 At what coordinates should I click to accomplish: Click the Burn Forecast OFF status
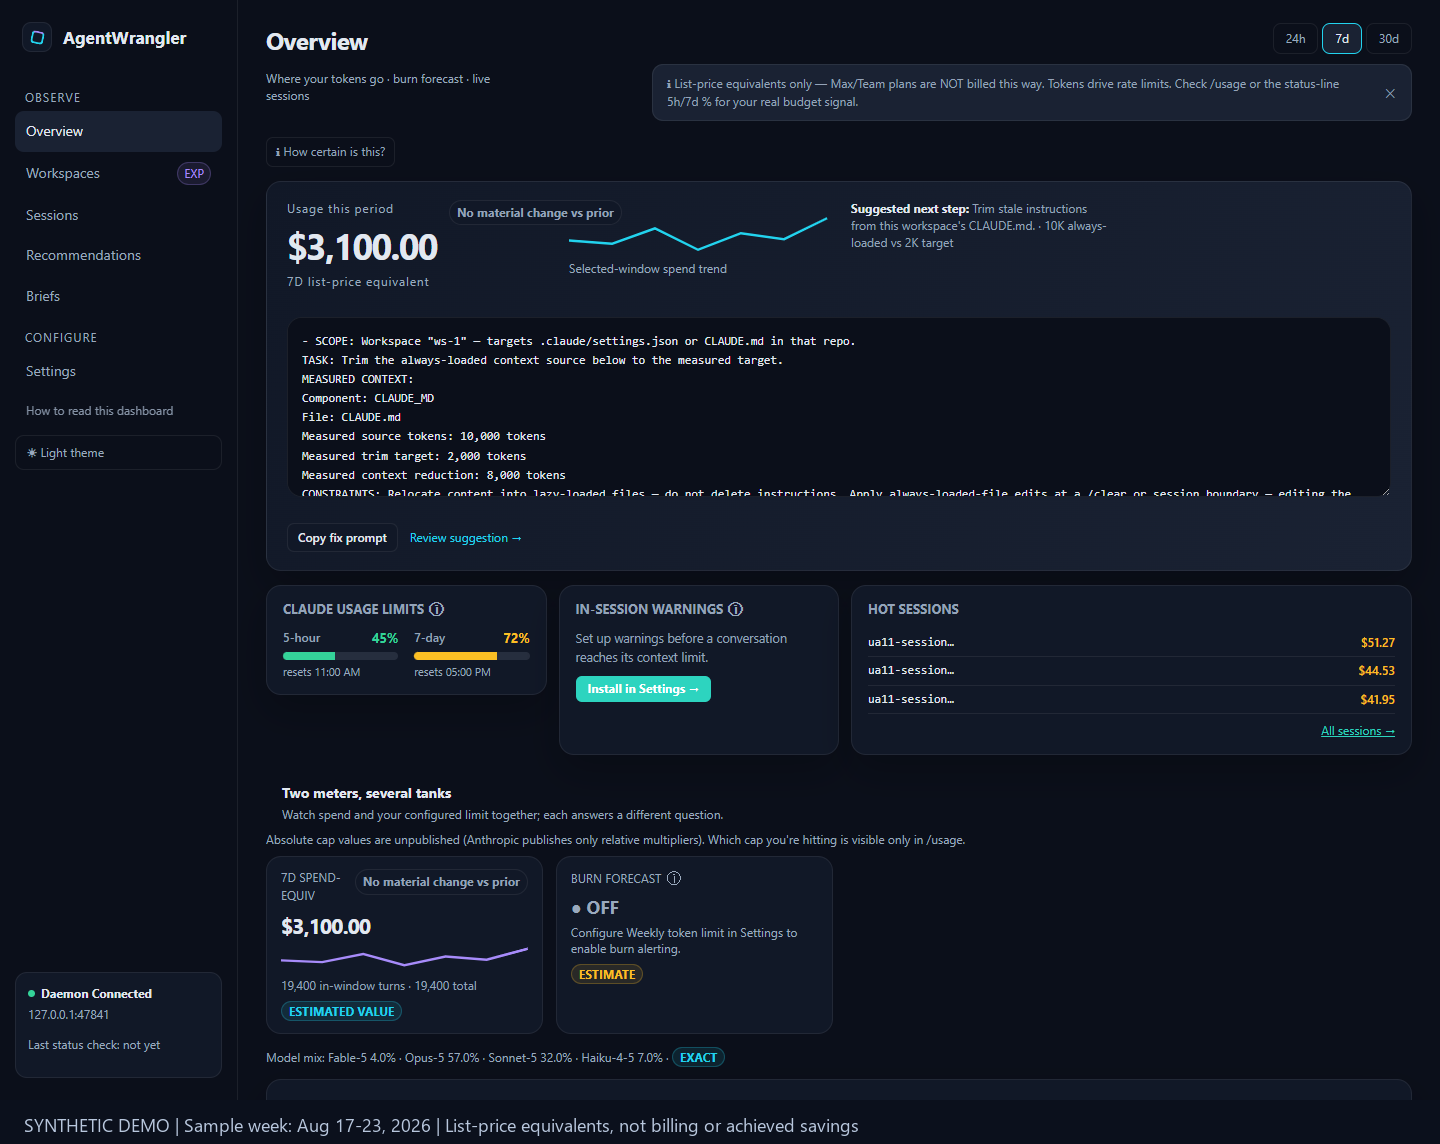coord(595,908)
